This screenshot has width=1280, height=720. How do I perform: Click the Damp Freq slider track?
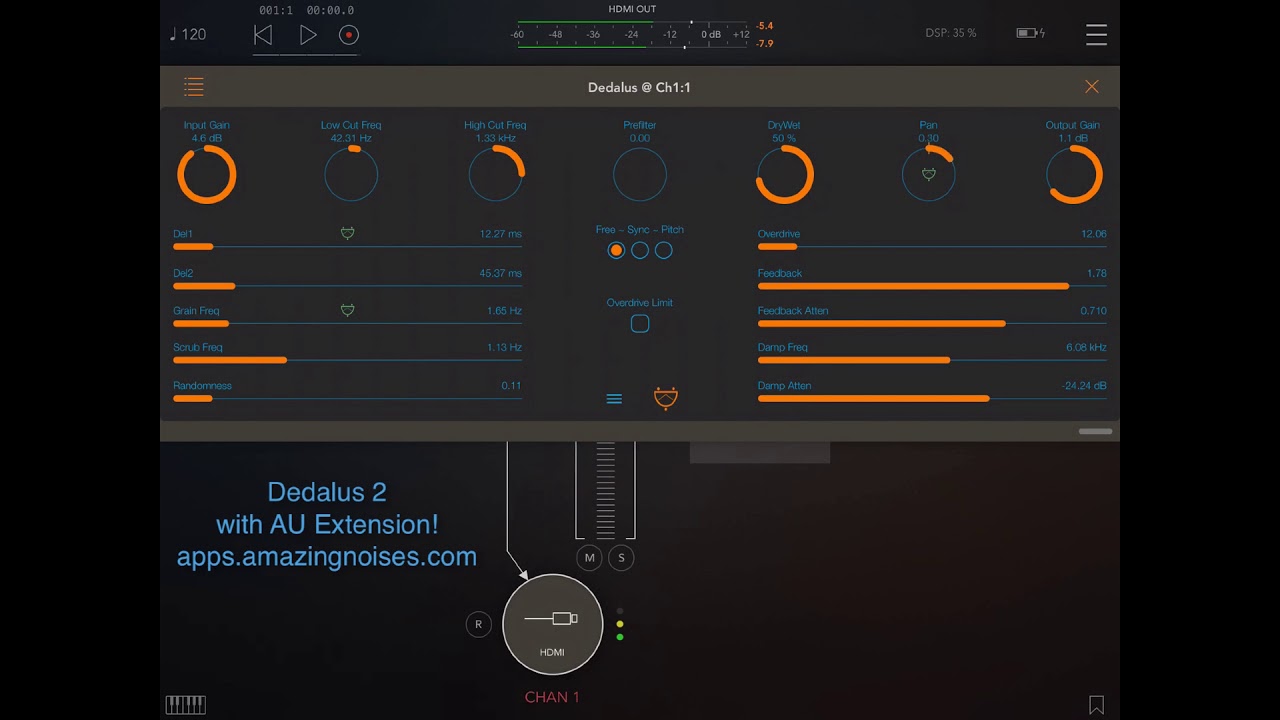[x=932, y=360]
